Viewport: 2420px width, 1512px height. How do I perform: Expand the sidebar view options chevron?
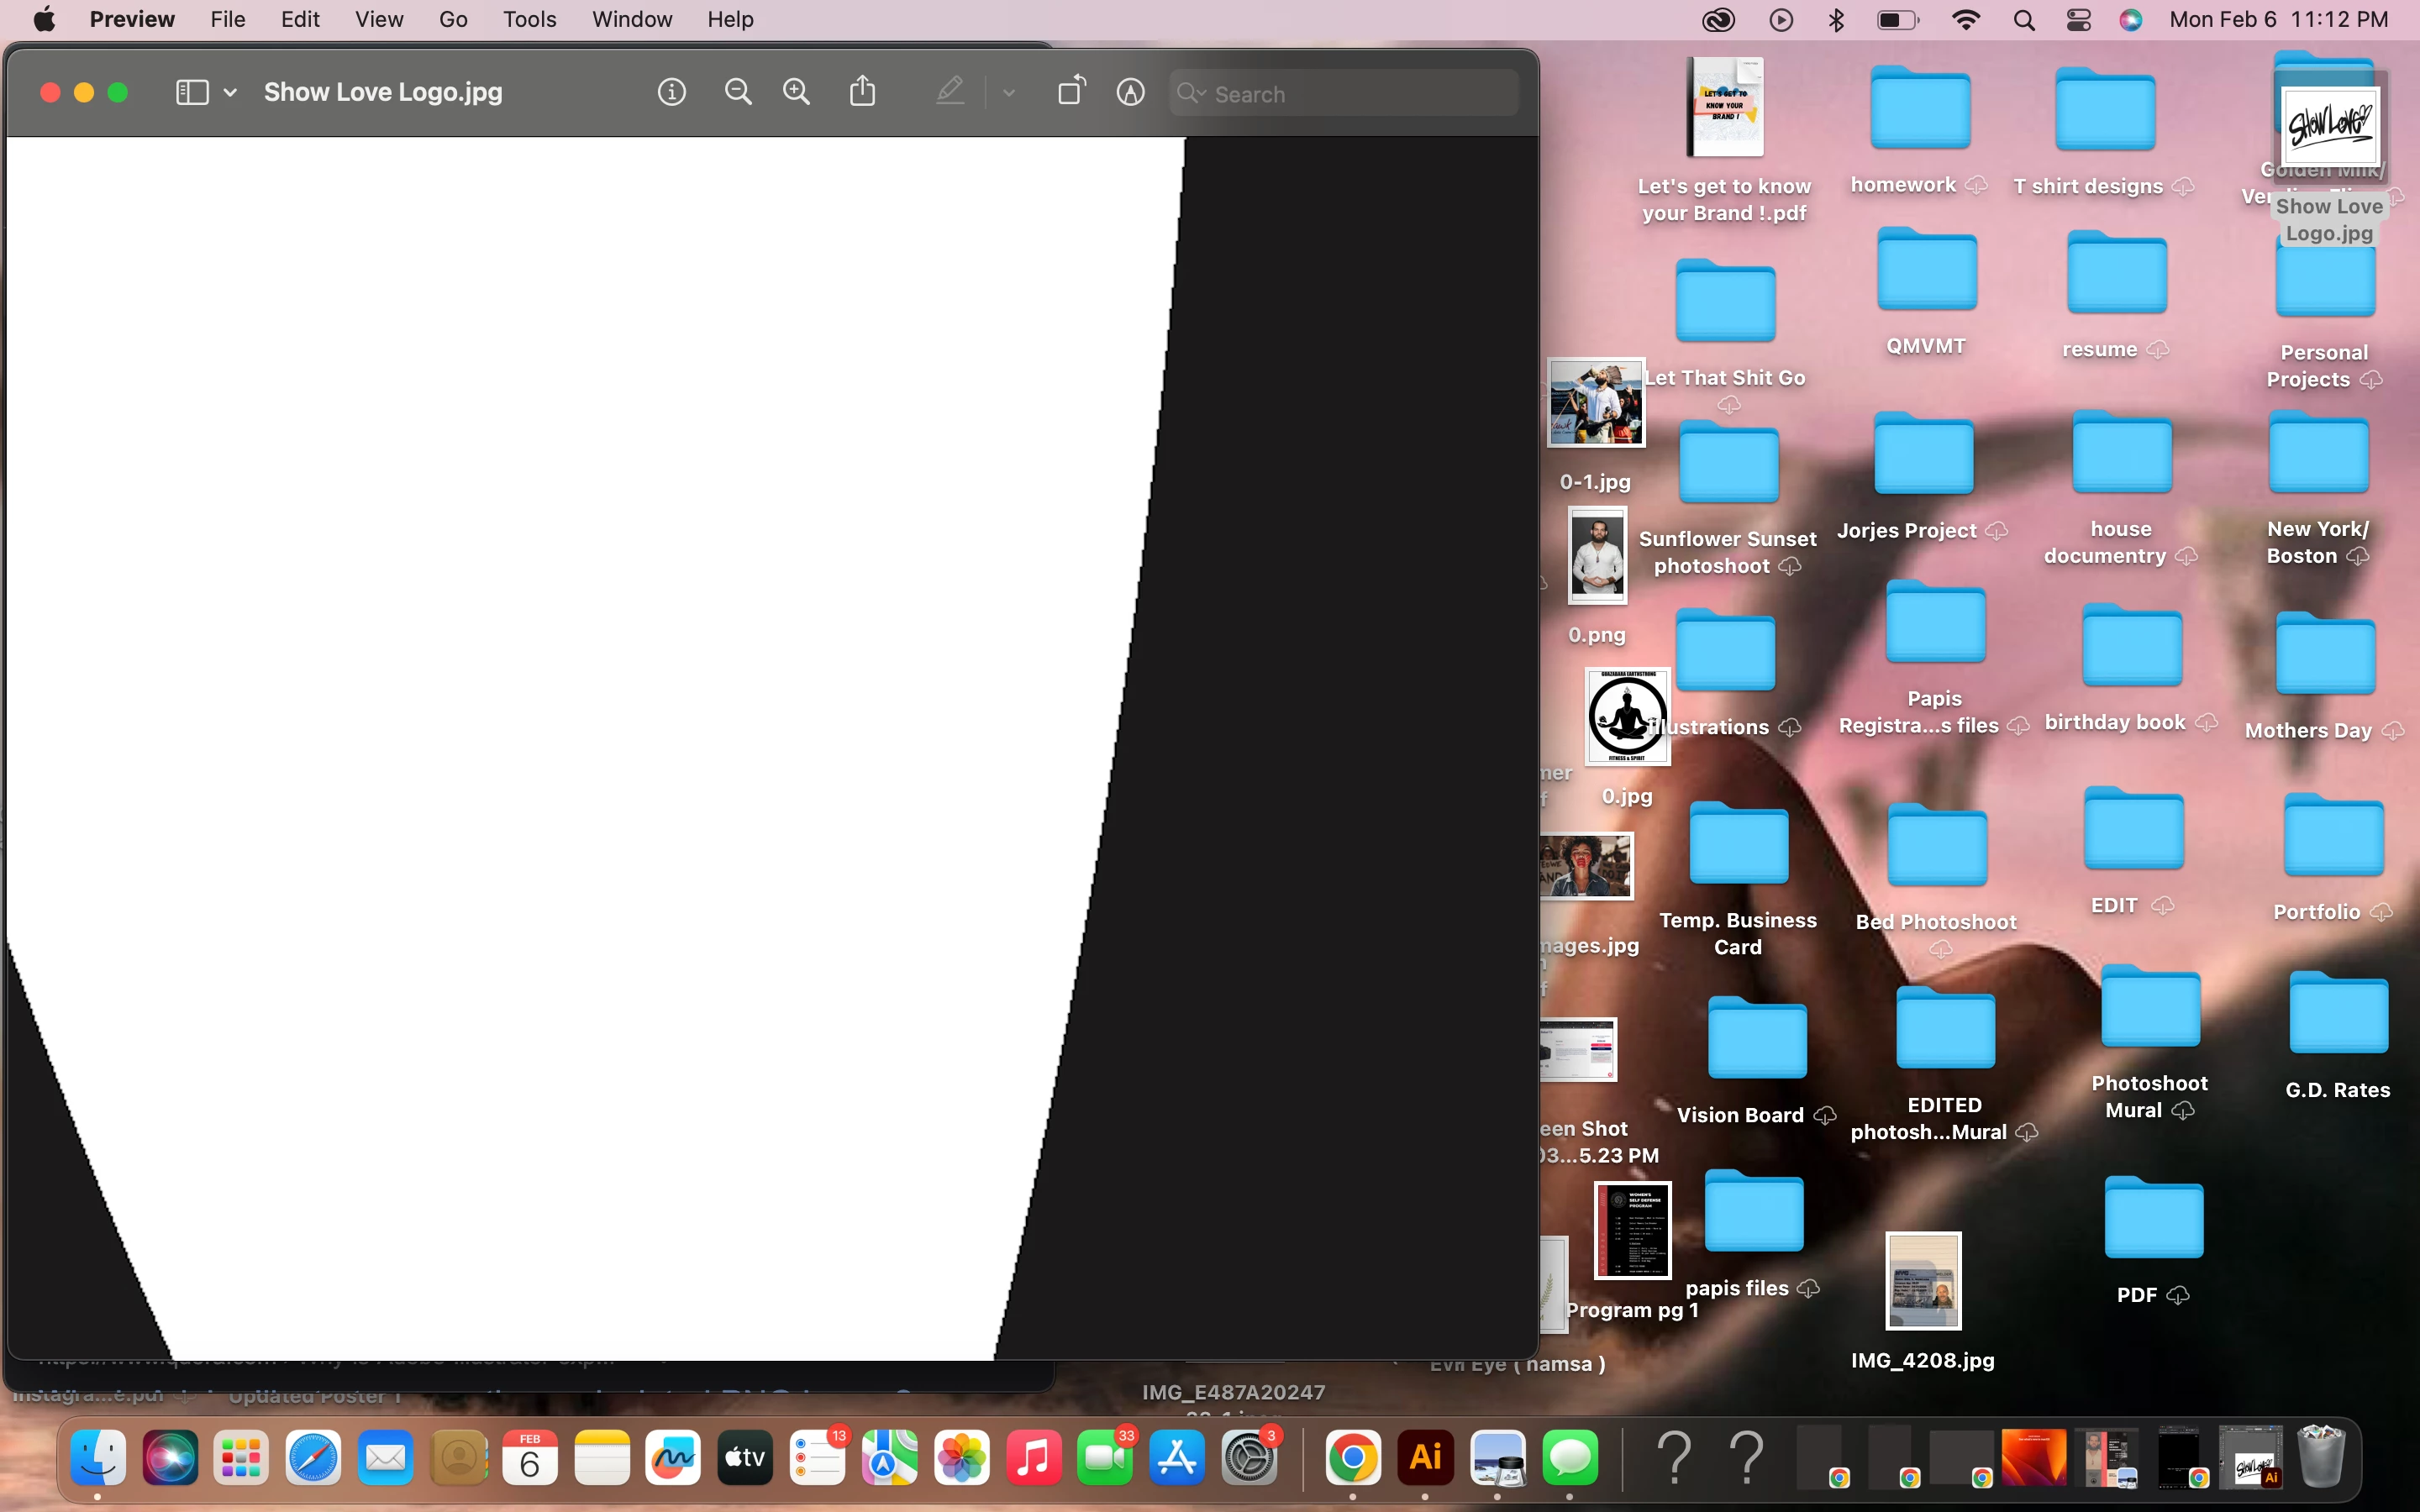click(230, 93)
